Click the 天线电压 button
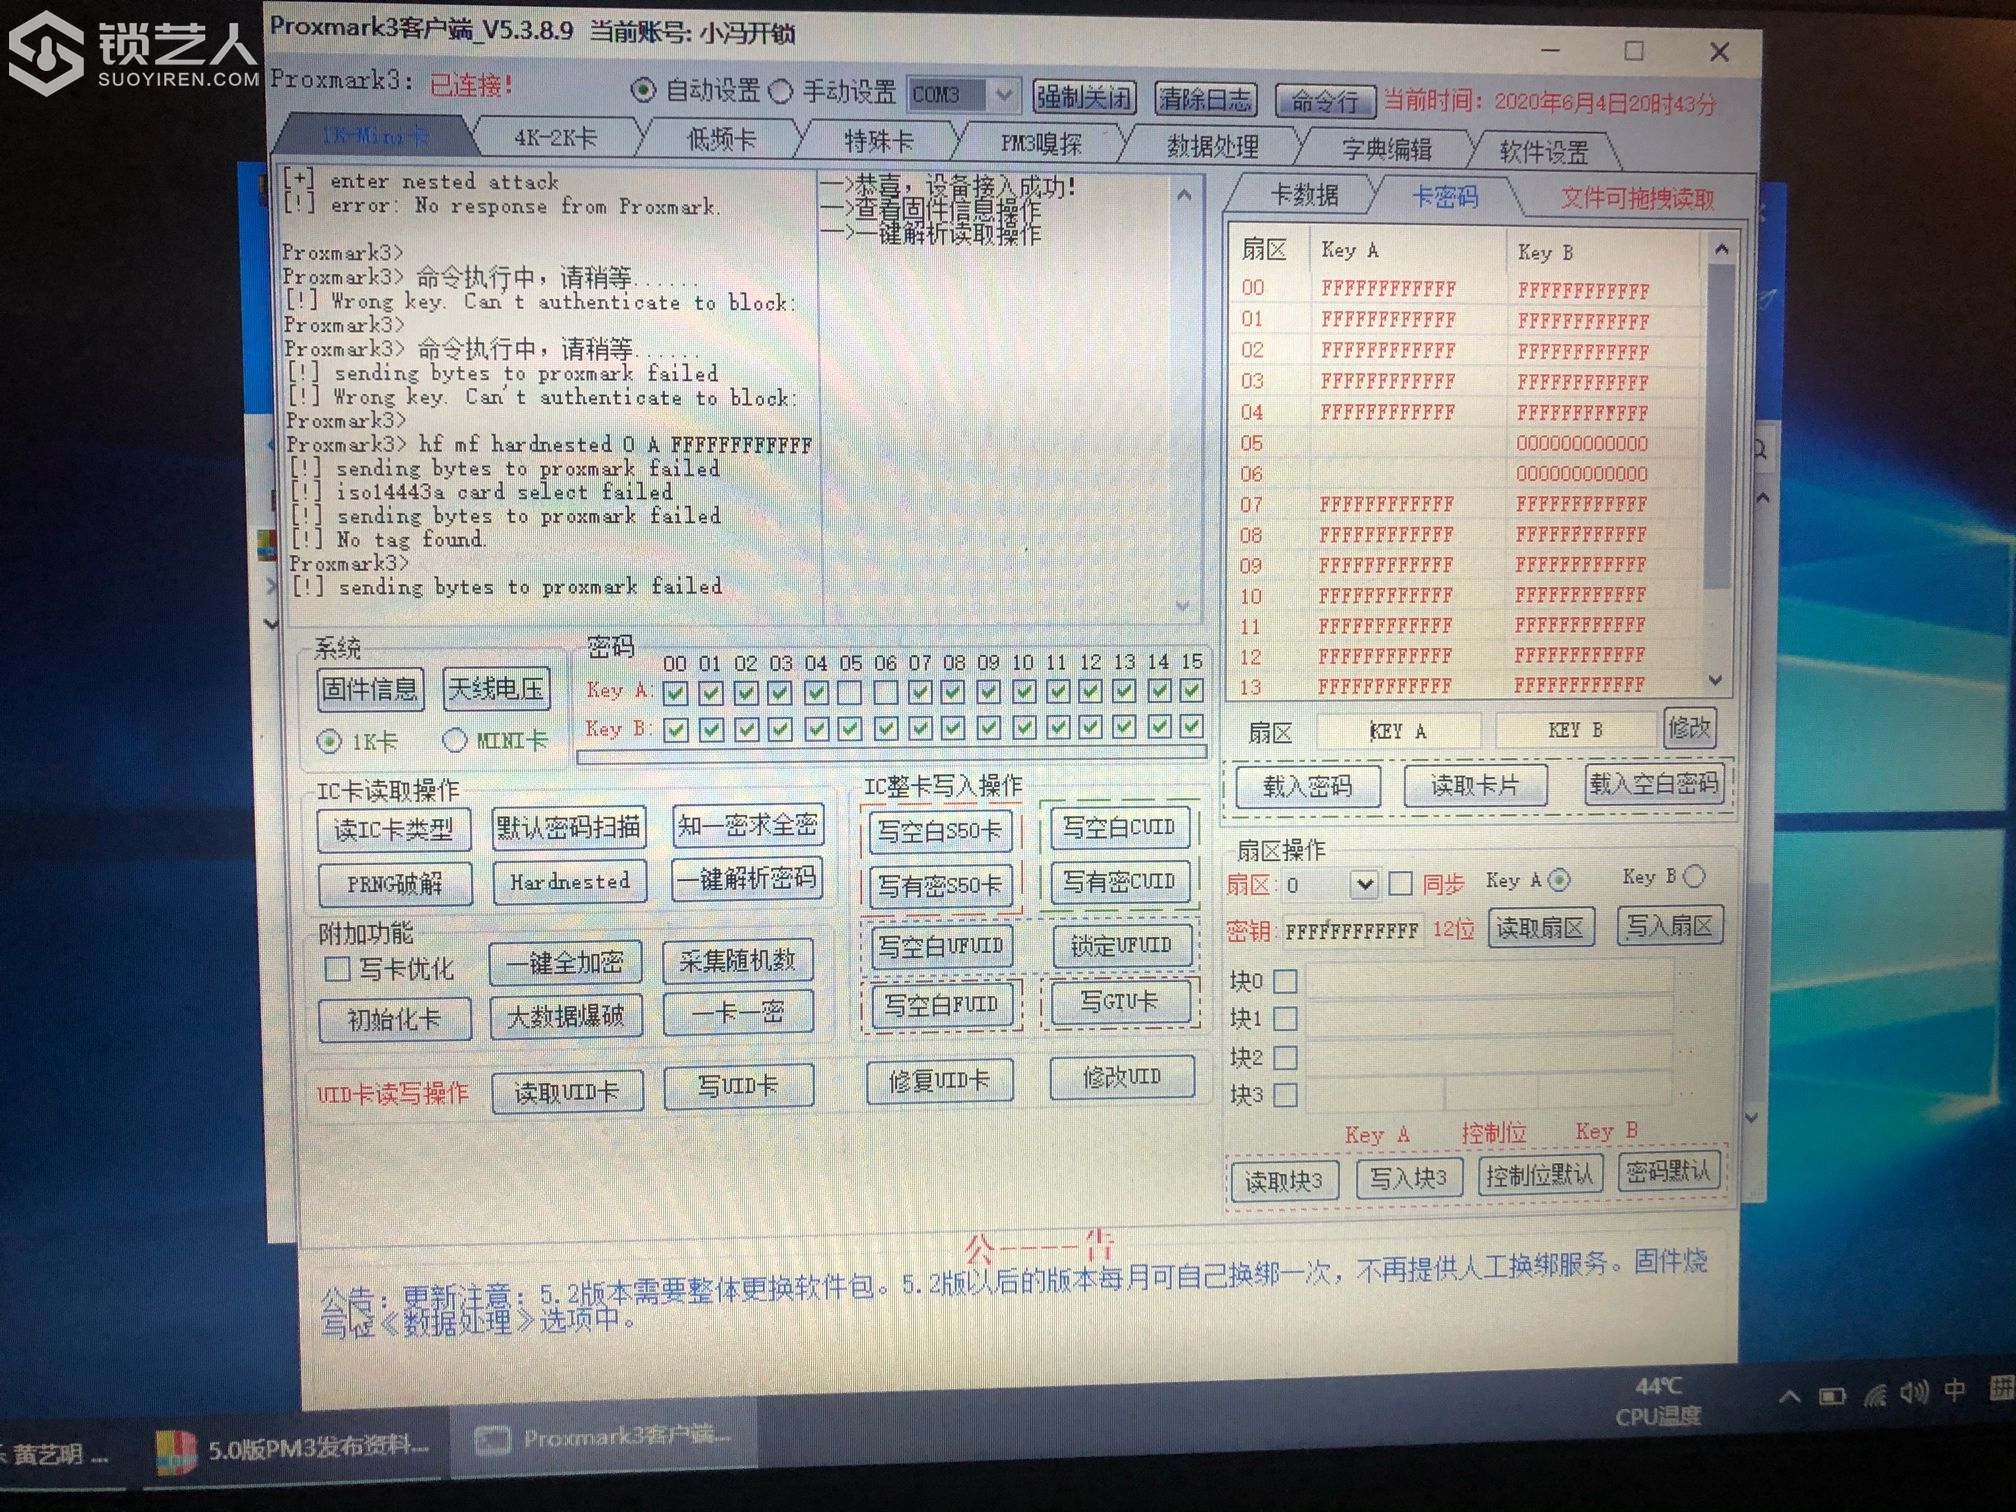The width and height of the screenshot is (2016, 1512). click(495, 688)
